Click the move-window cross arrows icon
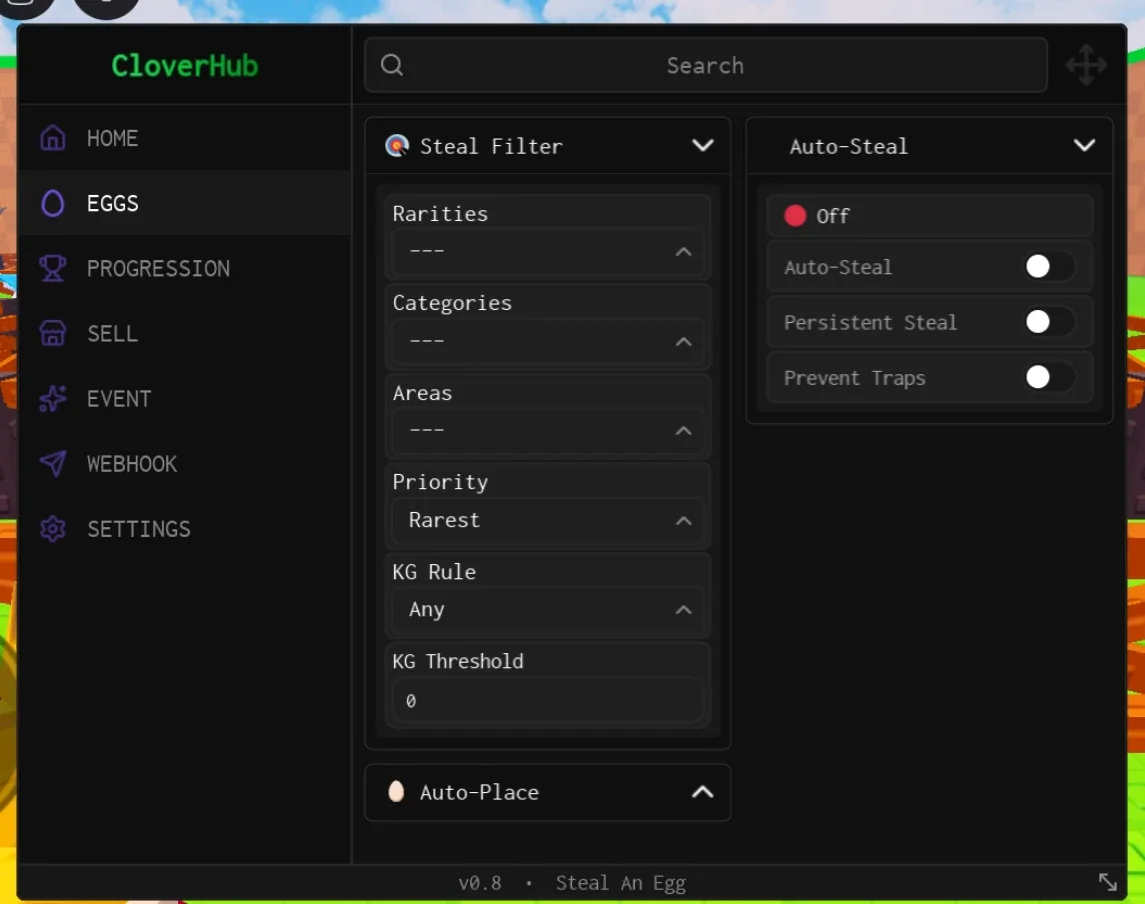The height and width of the screenshot is (904, 1145). pyautogui.click(x=1086, y=65)
